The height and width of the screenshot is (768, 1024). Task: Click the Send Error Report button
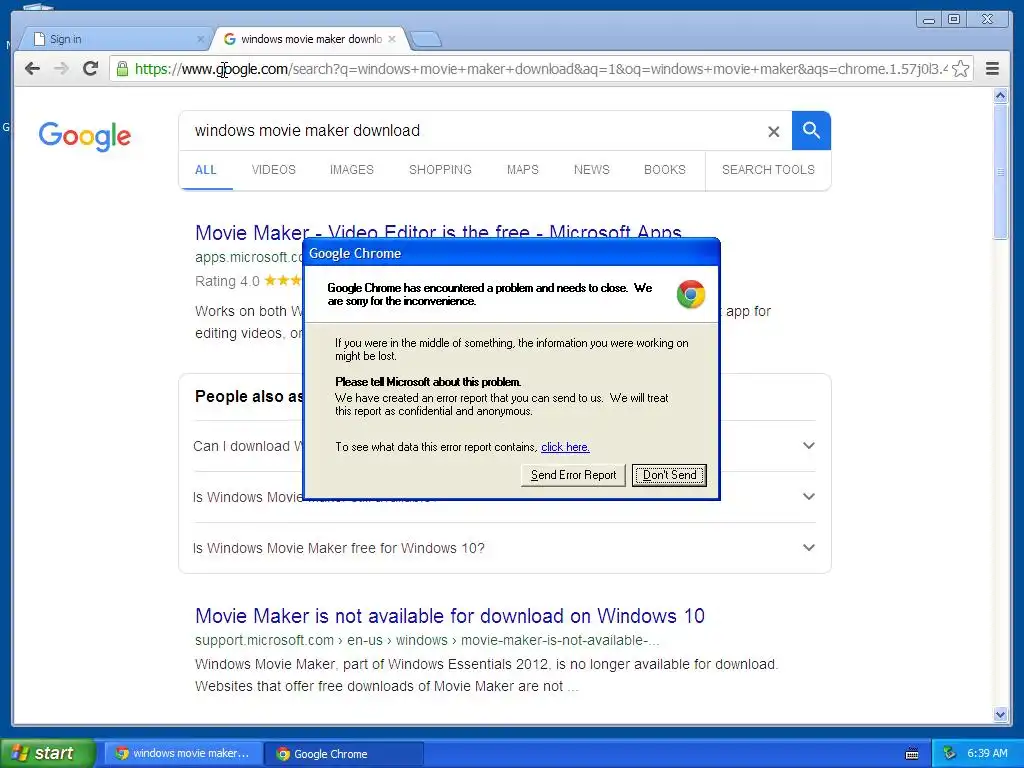click(x=573, y=475)
